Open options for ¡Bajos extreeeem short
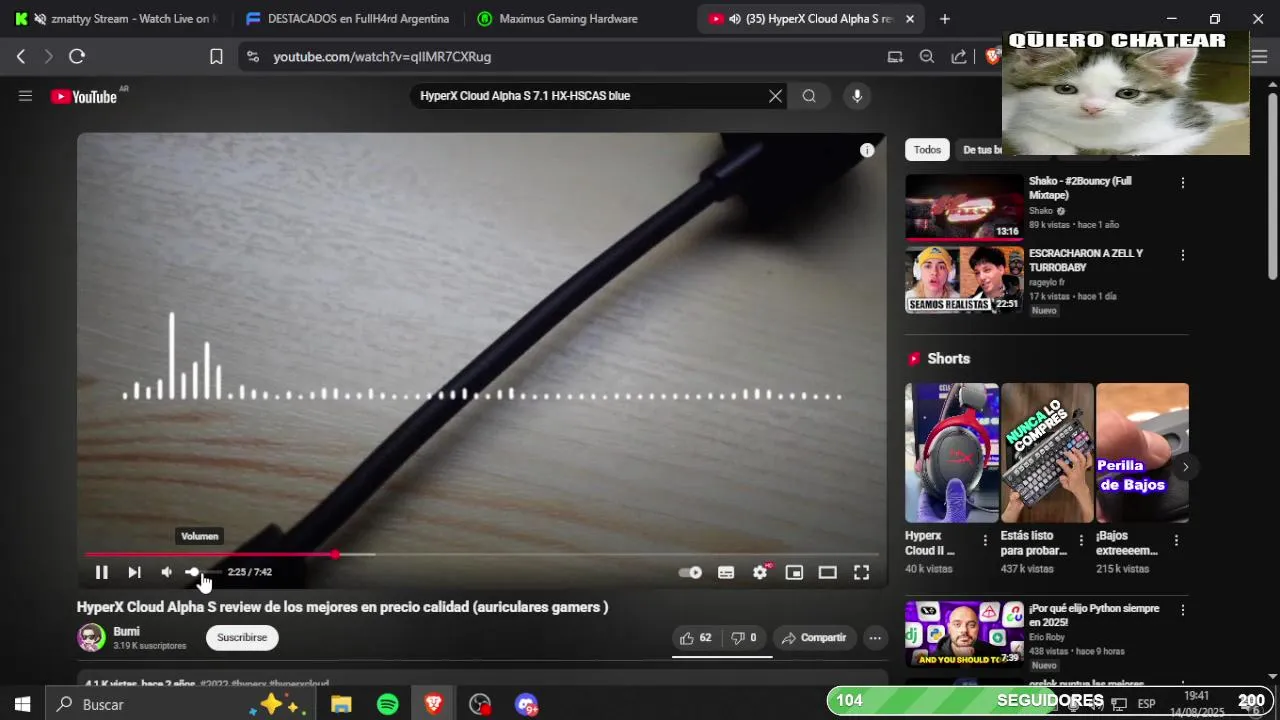1280x720 pixels. [x=1176, y=541]
